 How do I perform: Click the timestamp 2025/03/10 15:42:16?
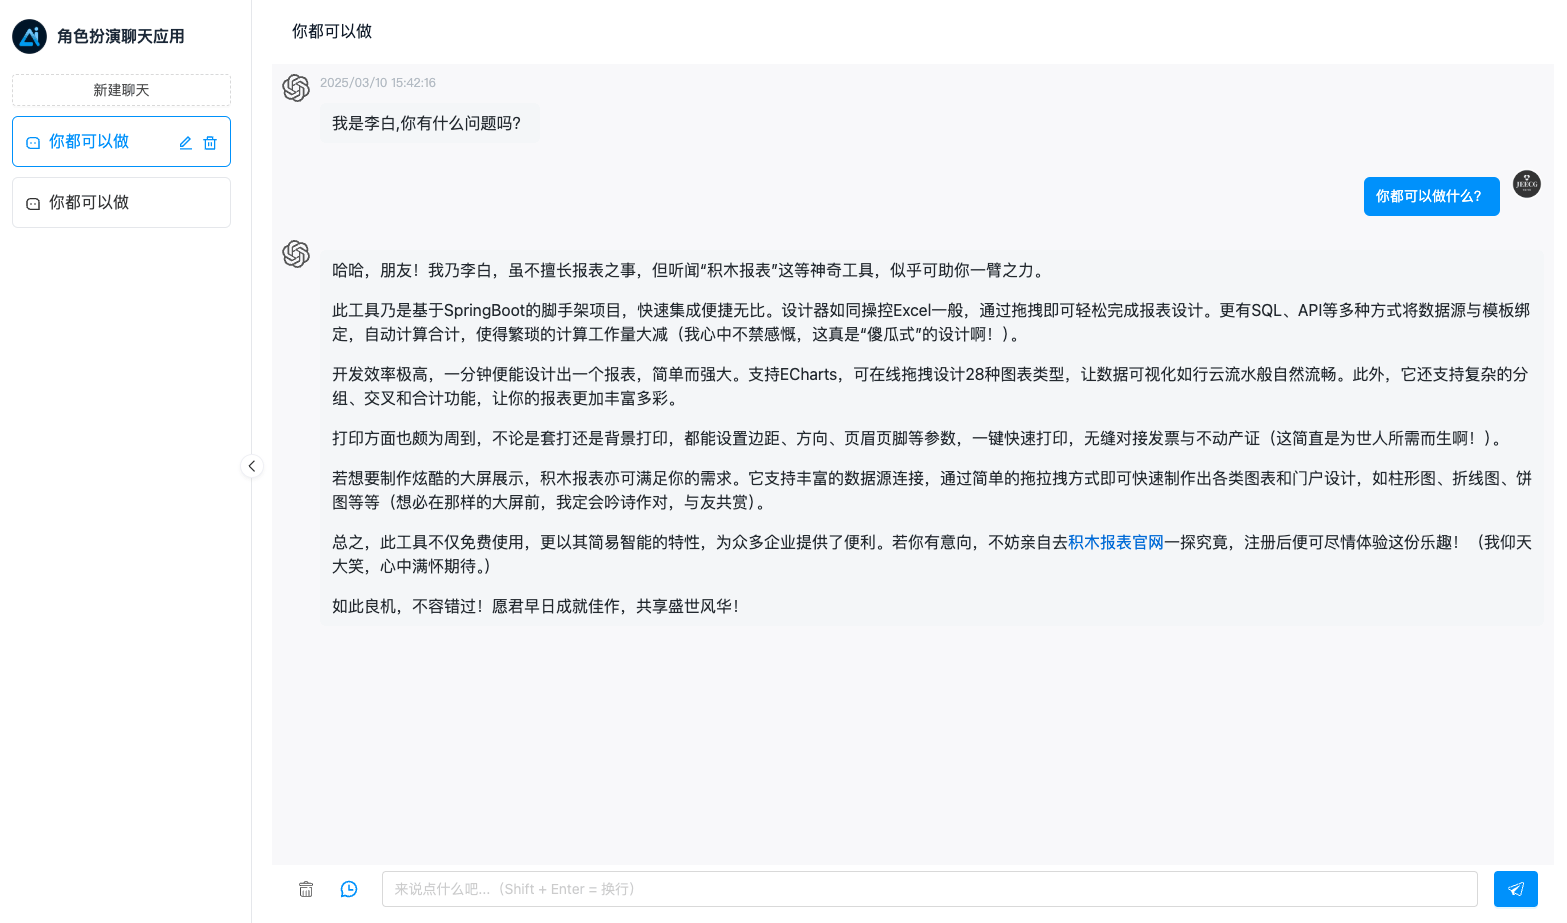point(378,83)
